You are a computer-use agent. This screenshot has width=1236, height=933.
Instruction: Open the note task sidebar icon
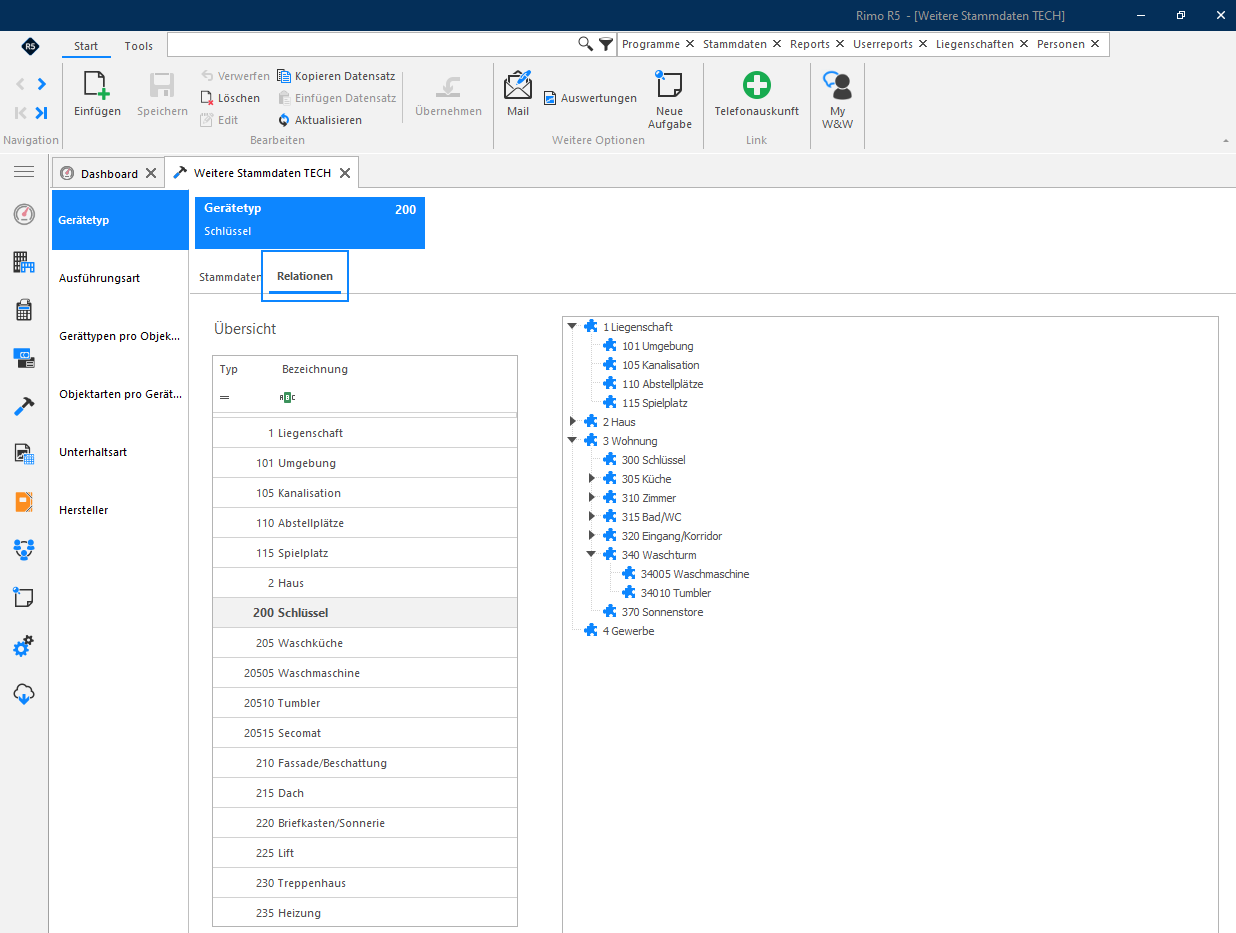(x=24, y=597)
